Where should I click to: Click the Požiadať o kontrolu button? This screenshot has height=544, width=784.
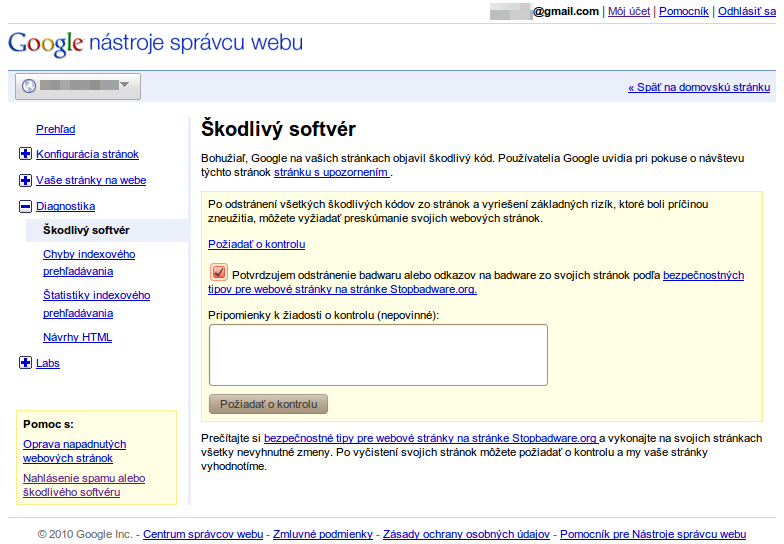268,404
